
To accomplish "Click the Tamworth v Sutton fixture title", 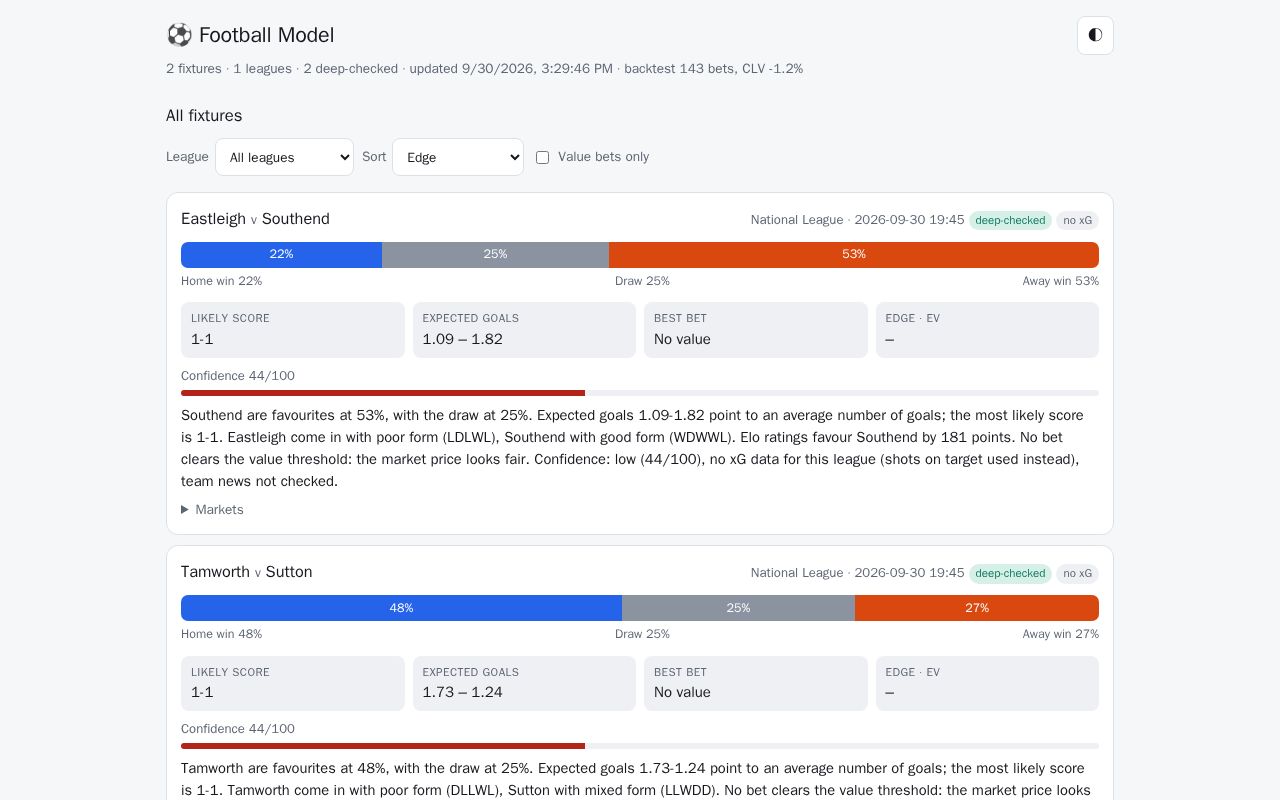I will click(247, 572).
